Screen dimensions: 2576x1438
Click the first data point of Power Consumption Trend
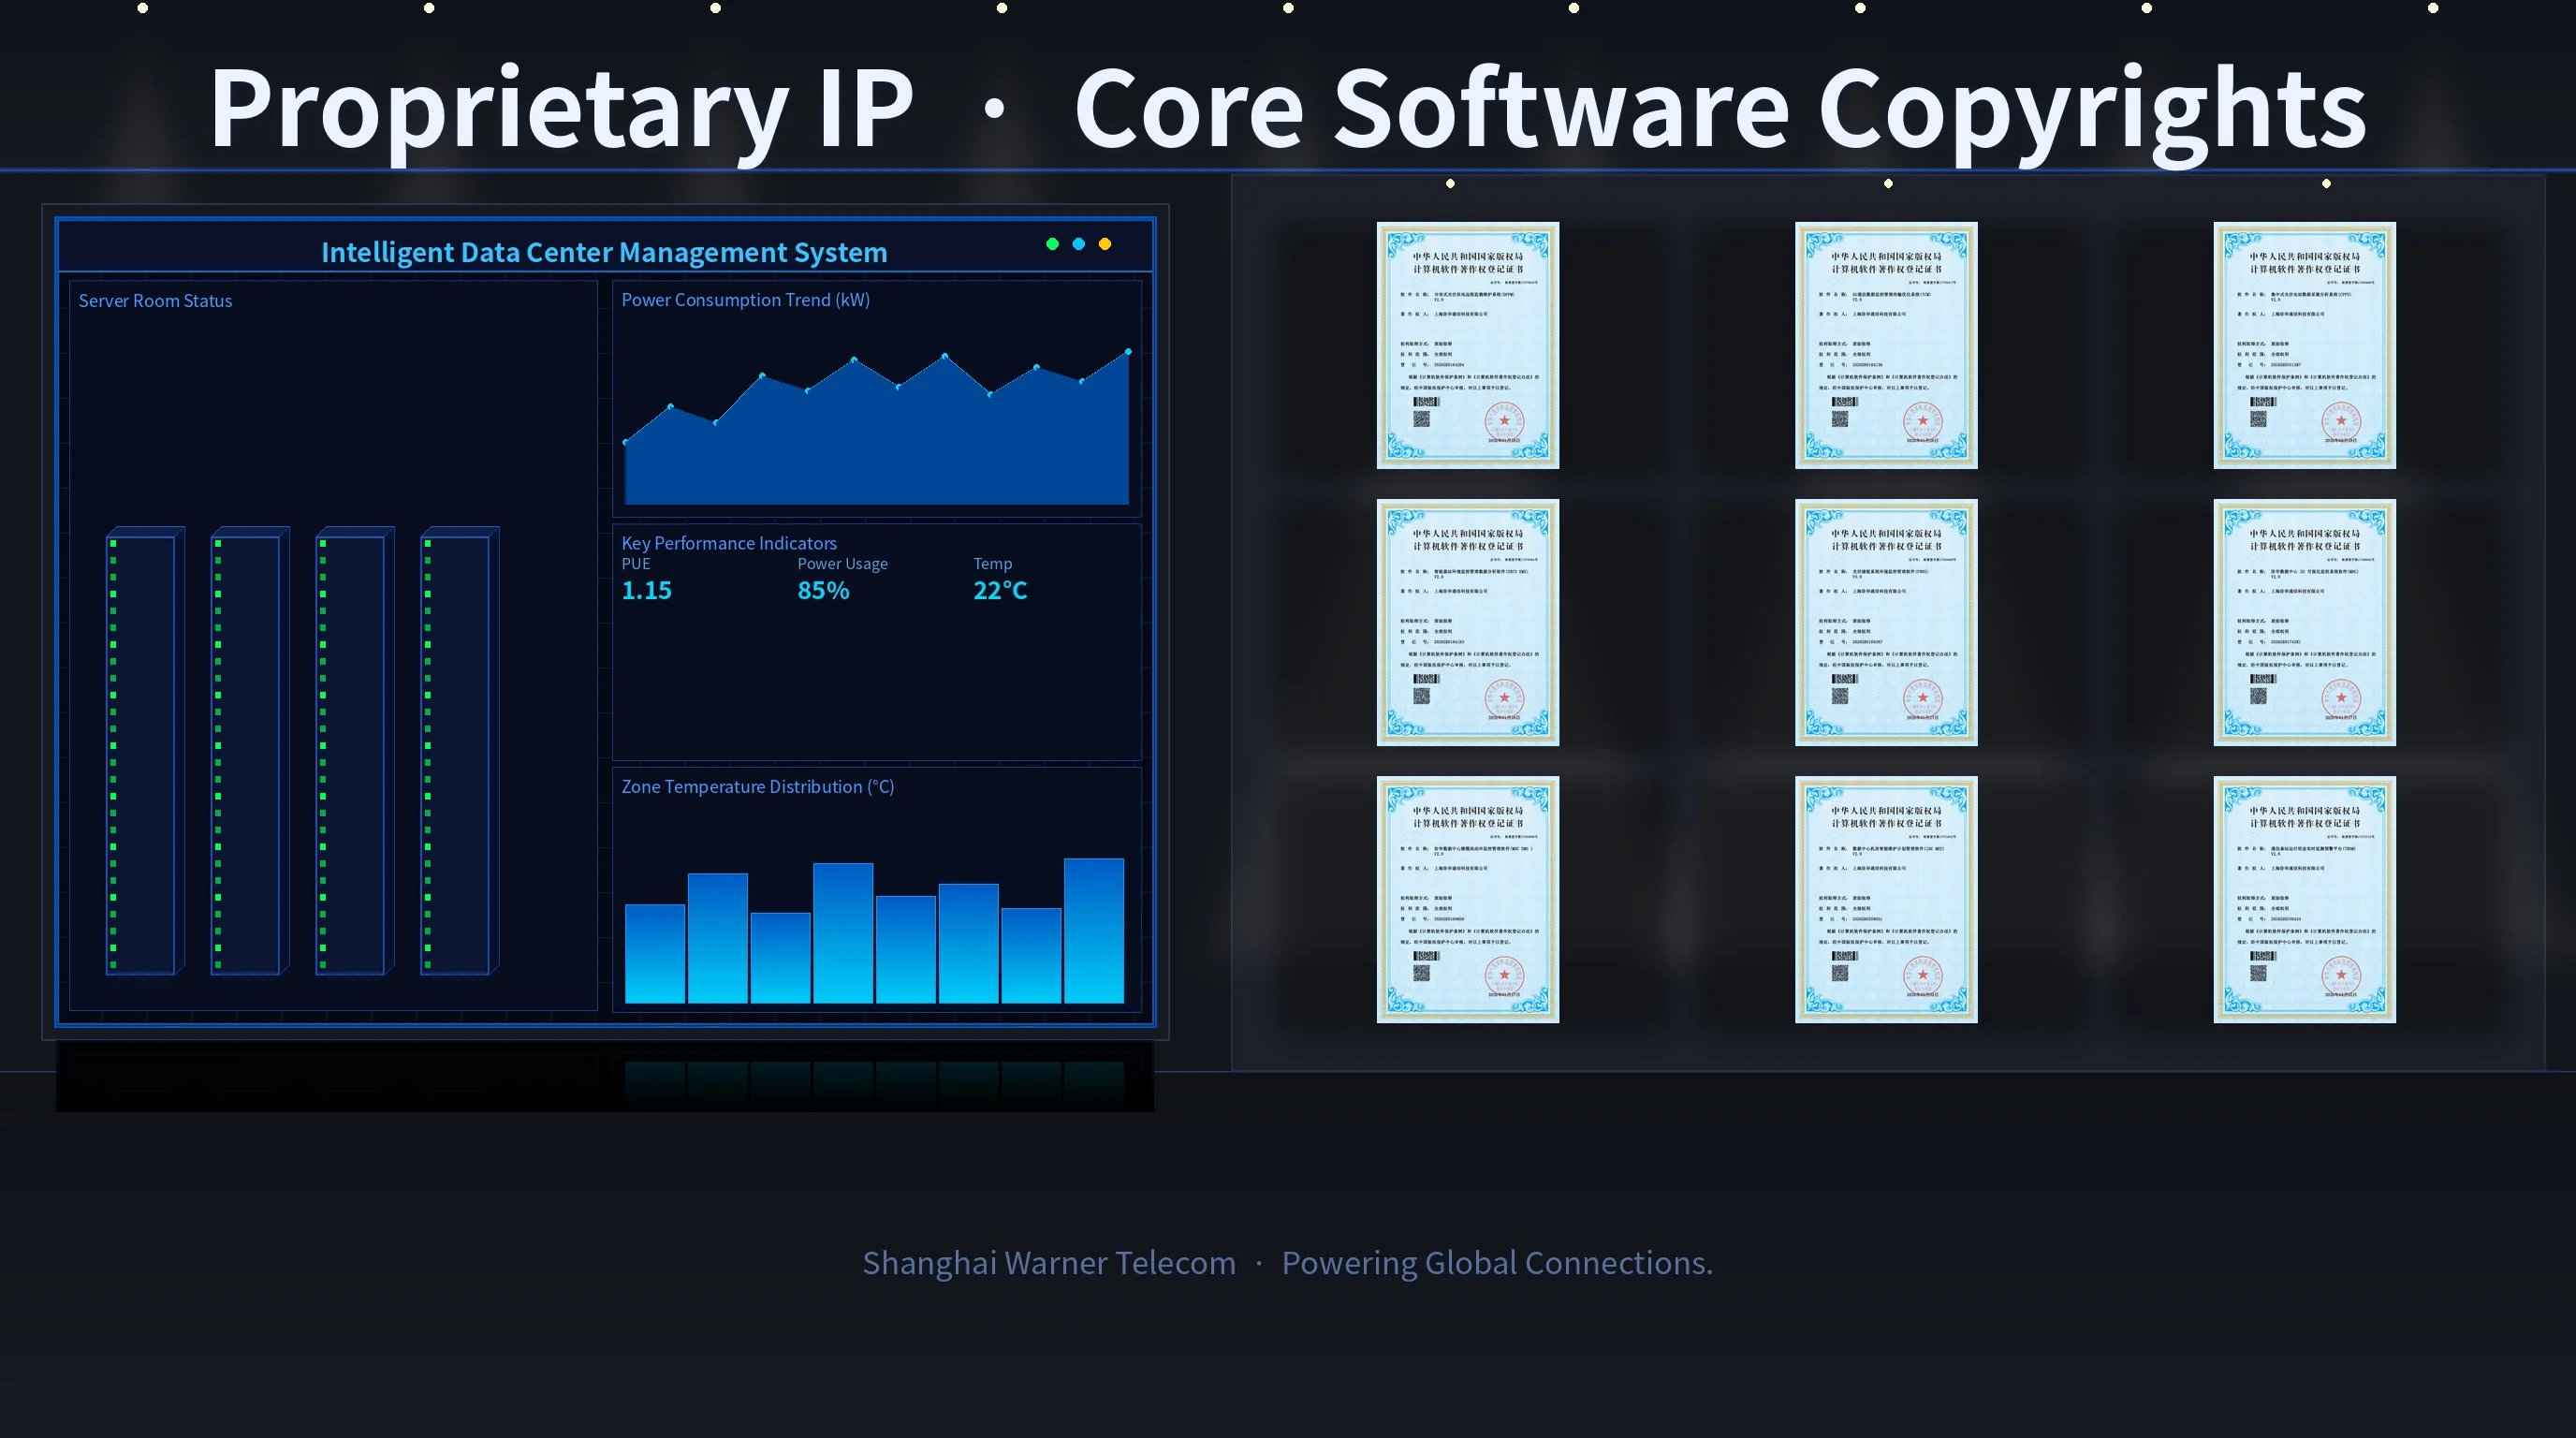click(x=626, y=442)
